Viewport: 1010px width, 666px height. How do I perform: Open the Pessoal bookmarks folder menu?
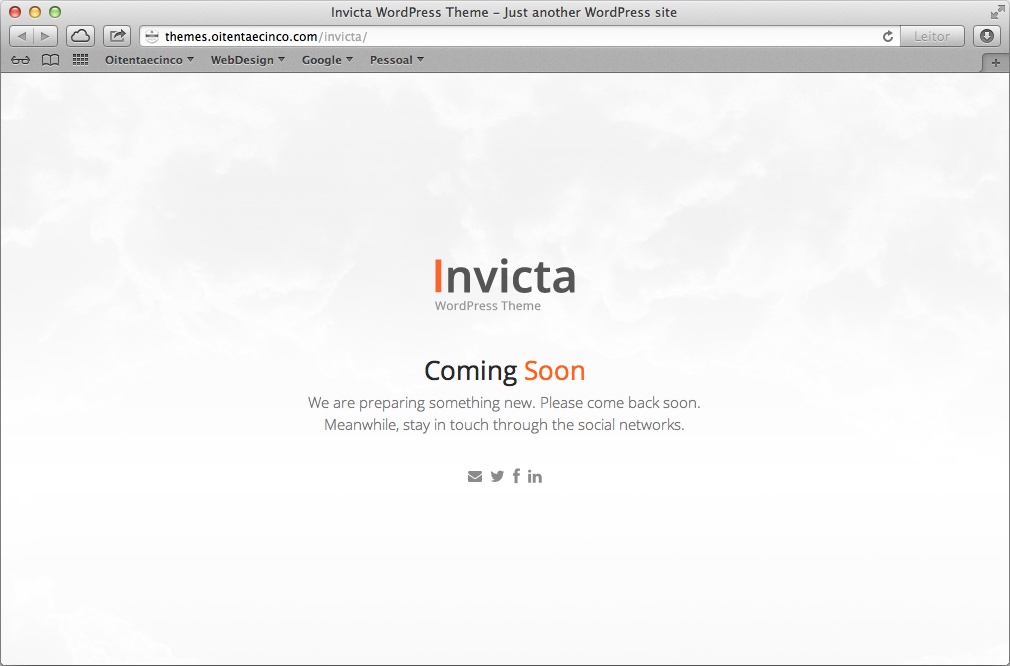coord(396,60)
